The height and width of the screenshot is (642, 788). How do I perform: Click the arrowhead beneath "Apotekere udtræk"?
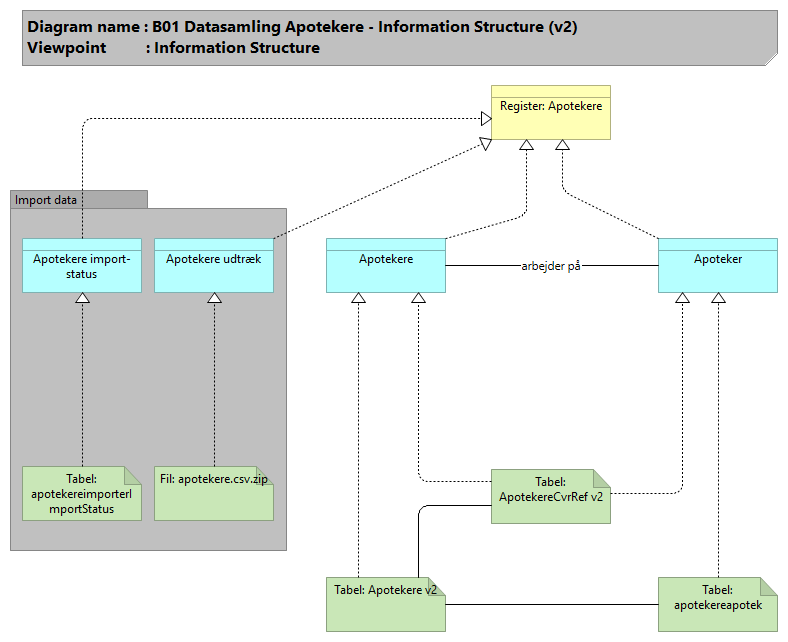click(214, 298)
